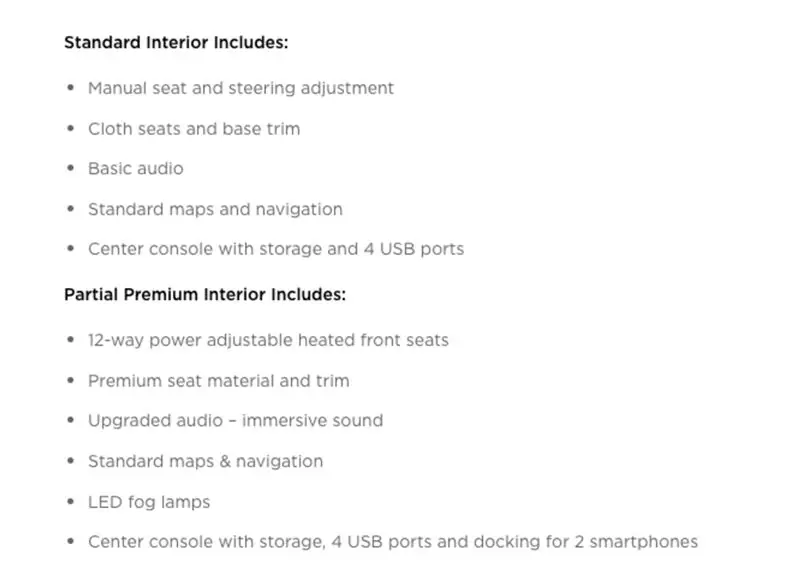Click item mentioning docking for 2 smartphones
800x570 pixels.
[x=393, y=541]
